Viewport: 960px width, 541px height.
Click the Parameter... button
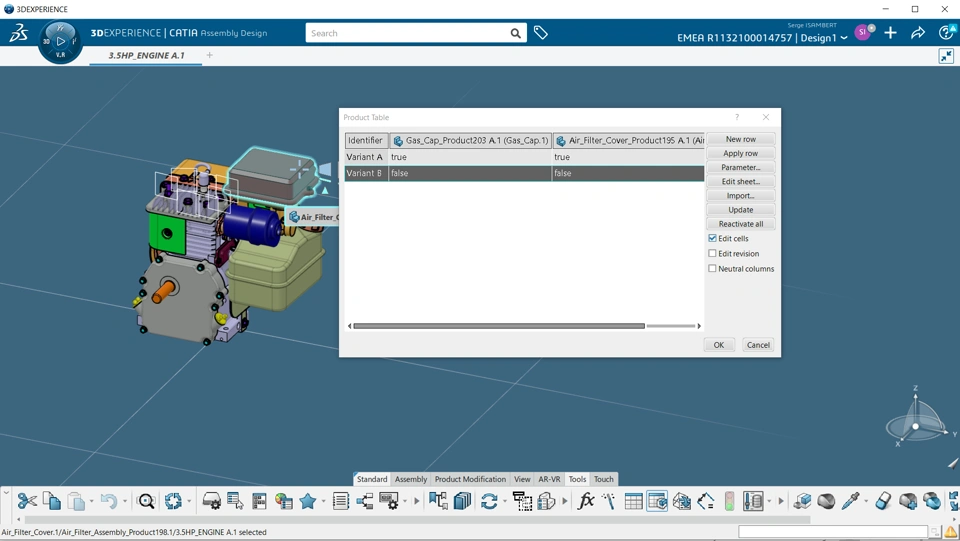pos(741,168)
